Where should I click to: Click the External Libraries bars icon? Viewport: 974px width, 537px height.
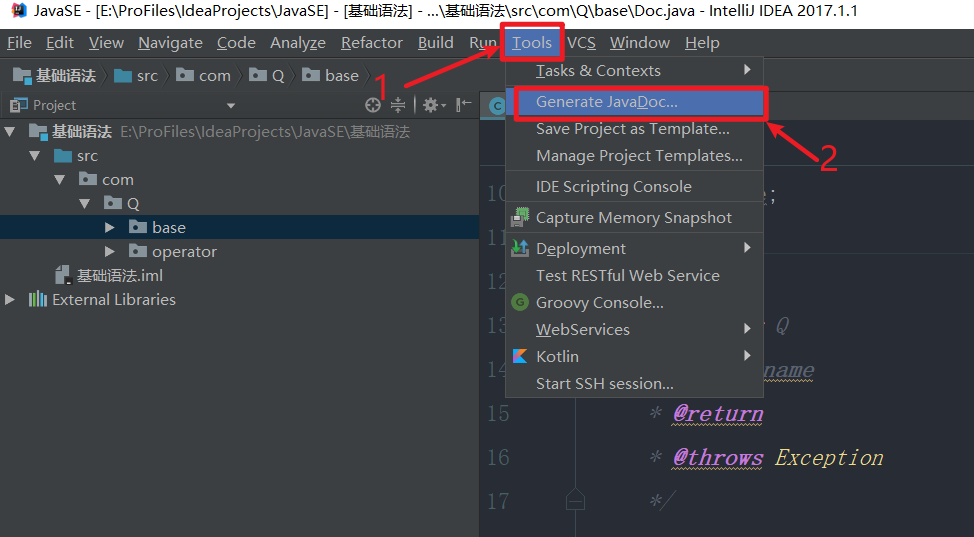(37, 300)
